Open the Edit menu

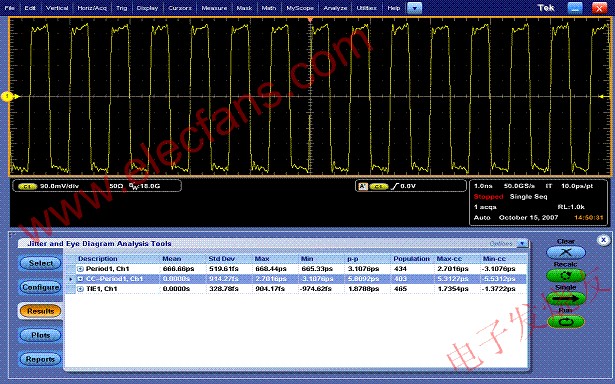(30, 8)
